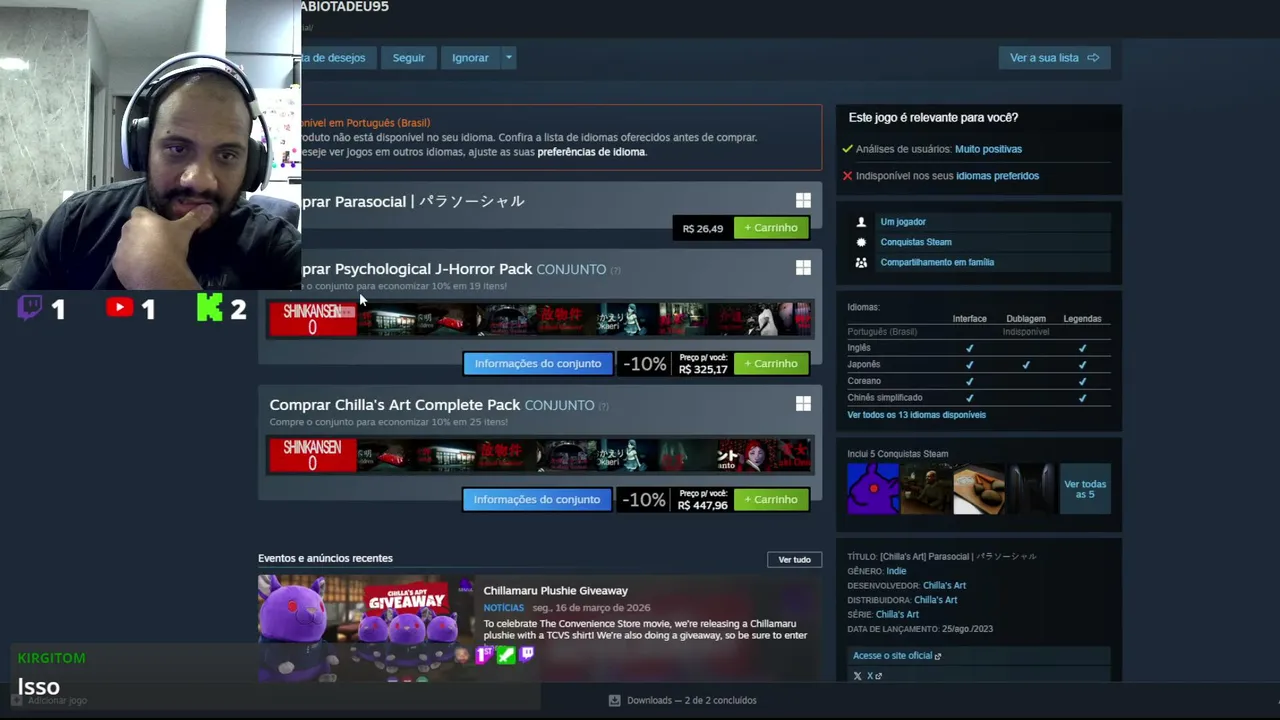Image resolution: width=1280 pixels, height=720 pixels.
Task: Click the help question mark beside Chilla's Art Complete Pack CONJUNTO
Action: (x=603, y=406)
